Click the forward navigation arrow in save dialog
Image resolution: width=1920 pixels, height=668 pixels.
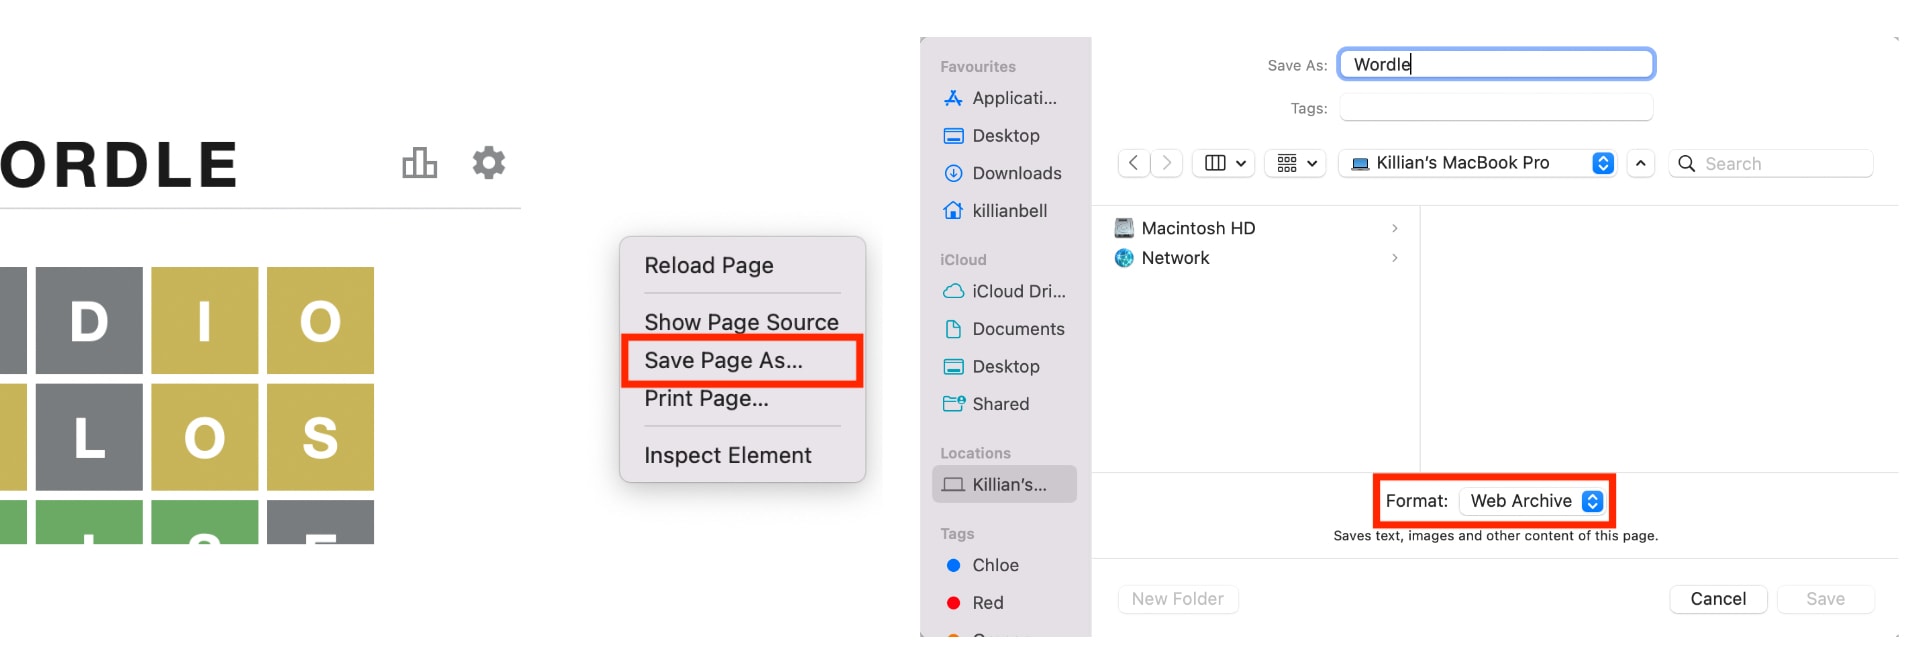click(x=1166, y=163)
